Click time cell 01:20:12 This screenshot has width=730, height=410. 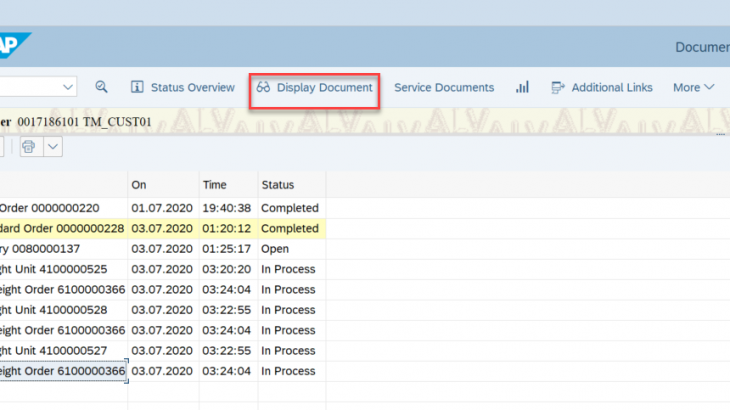(227, 229)
